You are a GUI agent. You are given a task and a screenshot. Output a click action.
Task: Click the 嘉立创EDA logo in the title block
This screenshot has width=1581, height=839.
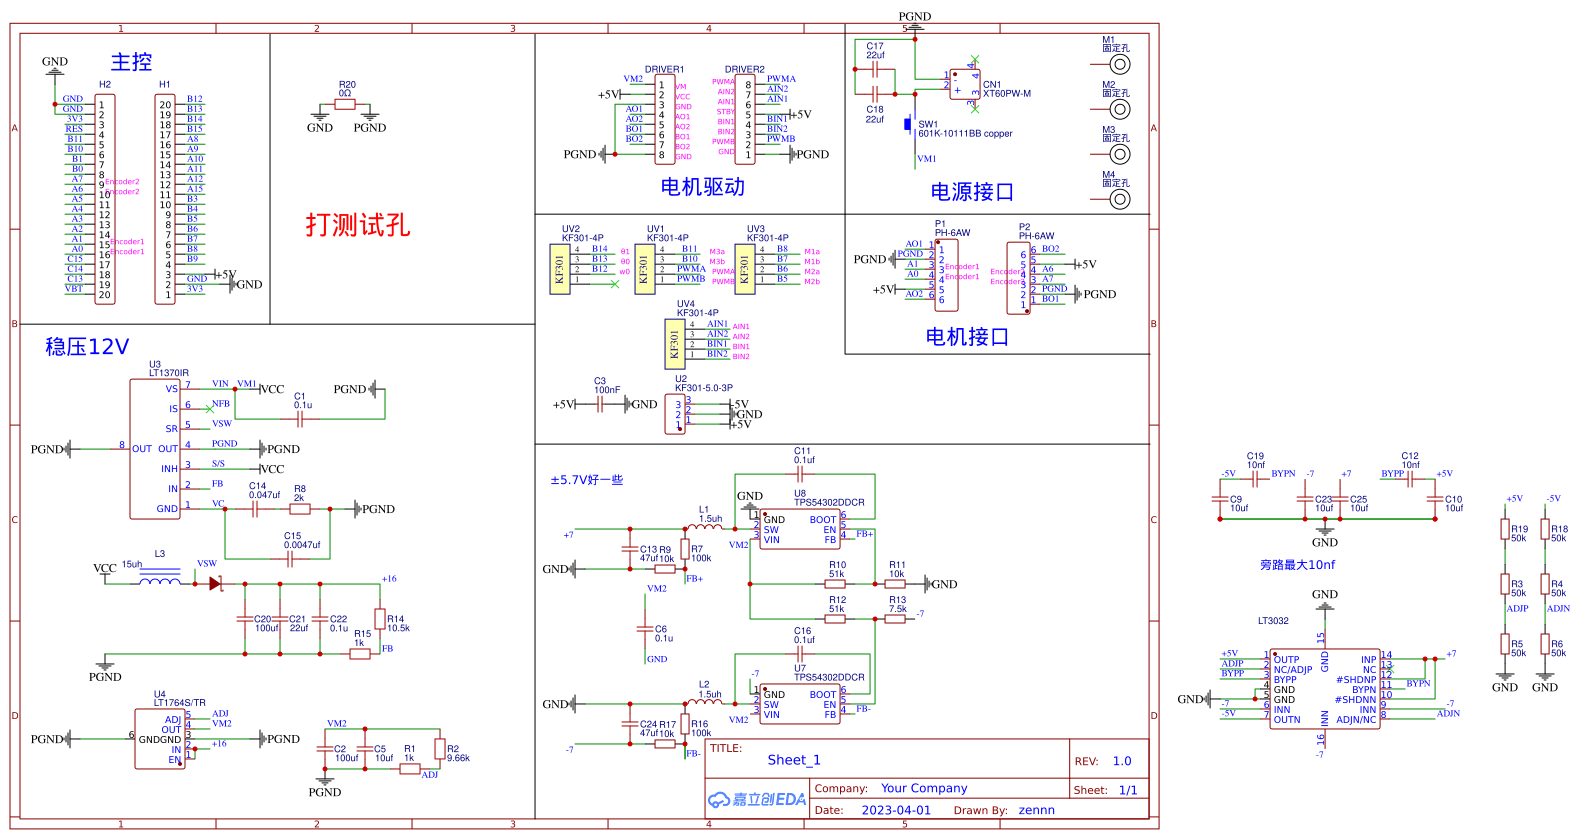coord(757,799)
